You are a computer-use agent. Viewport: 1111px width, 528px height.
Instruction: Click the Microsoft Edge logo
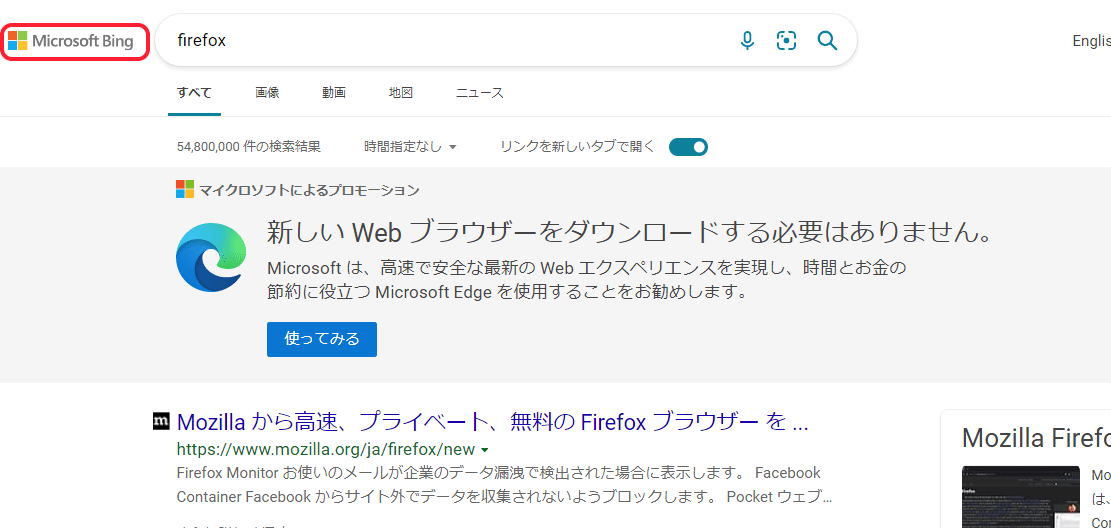pyautogui.click(x=211, y=257)
